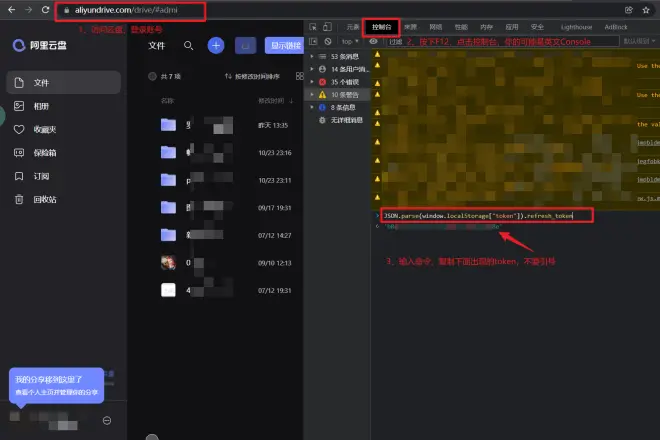
Task: Click the search magnifier icon next to 文件
Action: tap(189, 45)
